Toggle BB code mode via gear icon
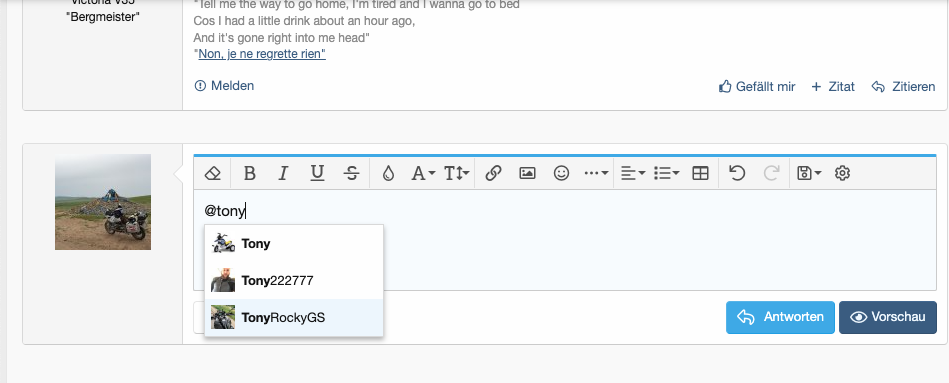The height and width of the screenshot is (383, 949). coord(842,174)
